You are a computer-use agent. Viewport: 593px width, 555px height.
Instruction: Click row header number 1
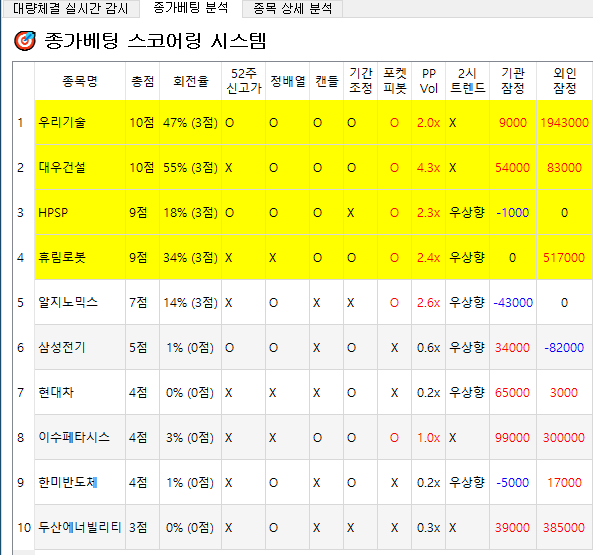(23, 122)
